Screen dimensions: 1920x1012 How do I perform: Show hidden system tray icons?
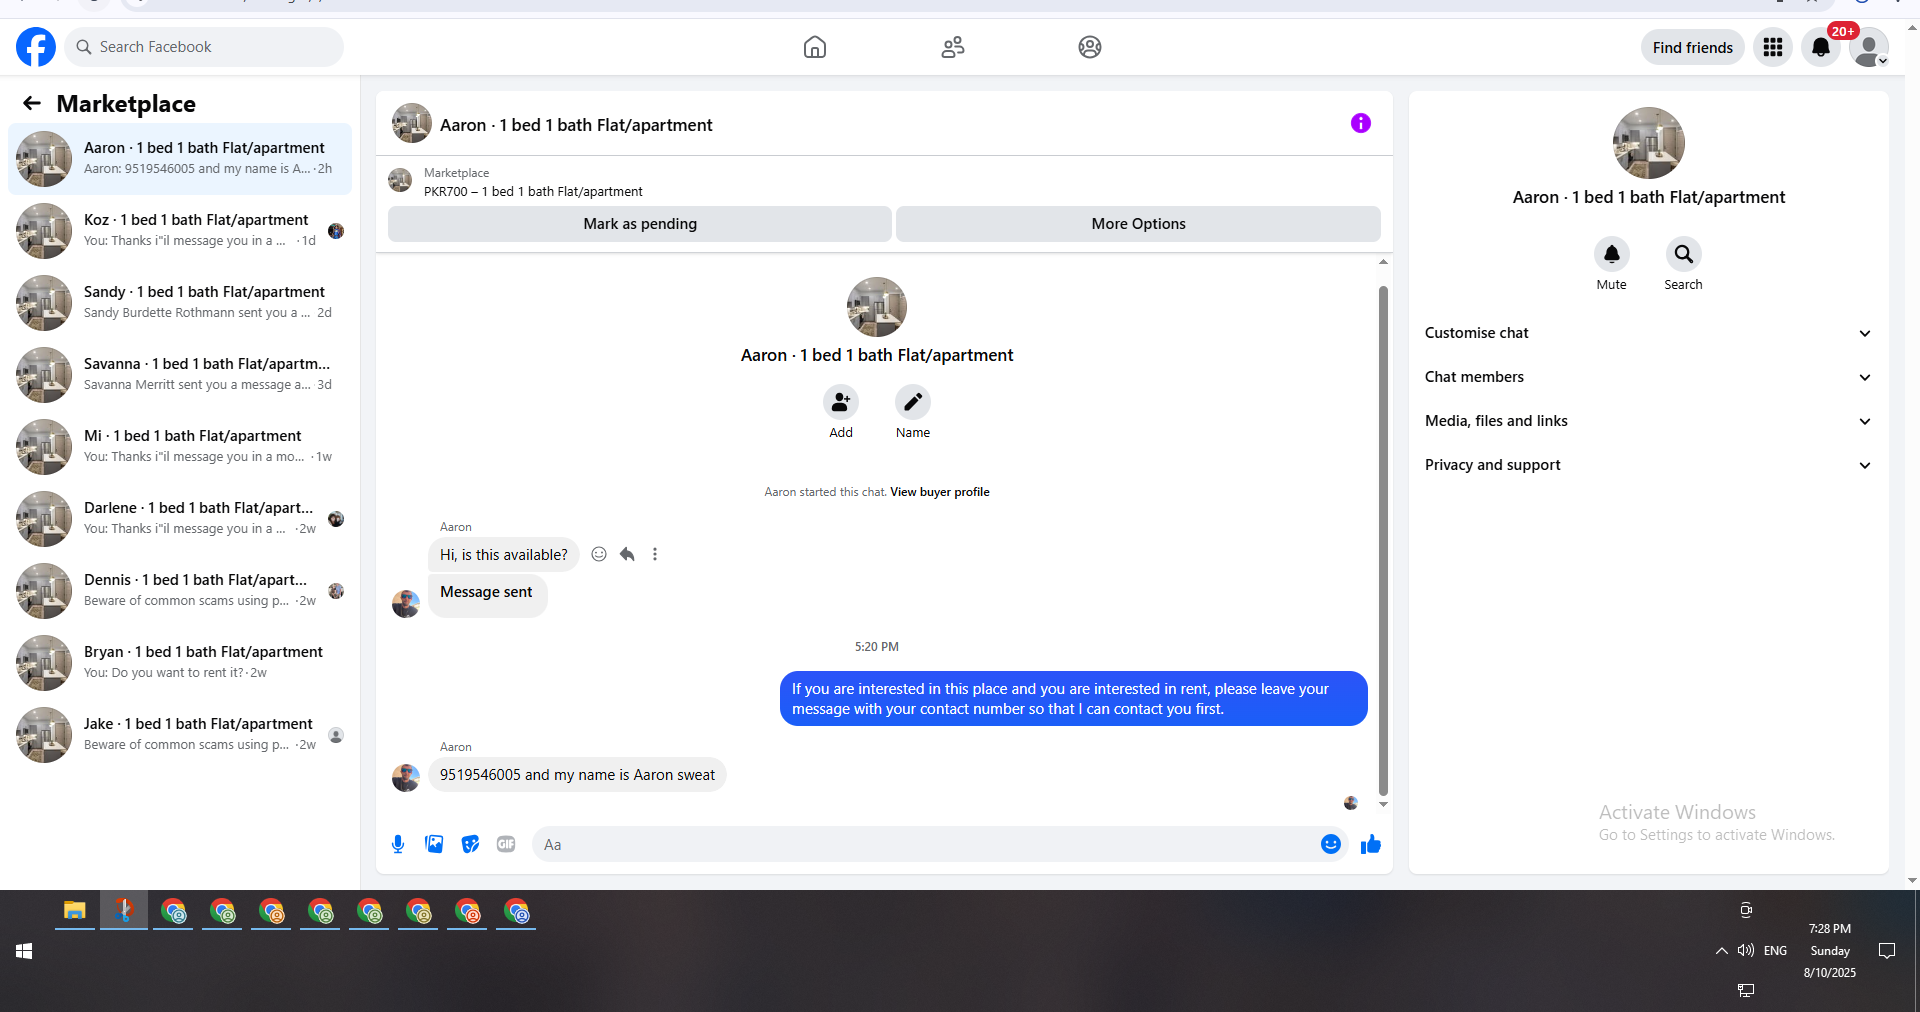pyautogui.click(x=1722, y=951)
